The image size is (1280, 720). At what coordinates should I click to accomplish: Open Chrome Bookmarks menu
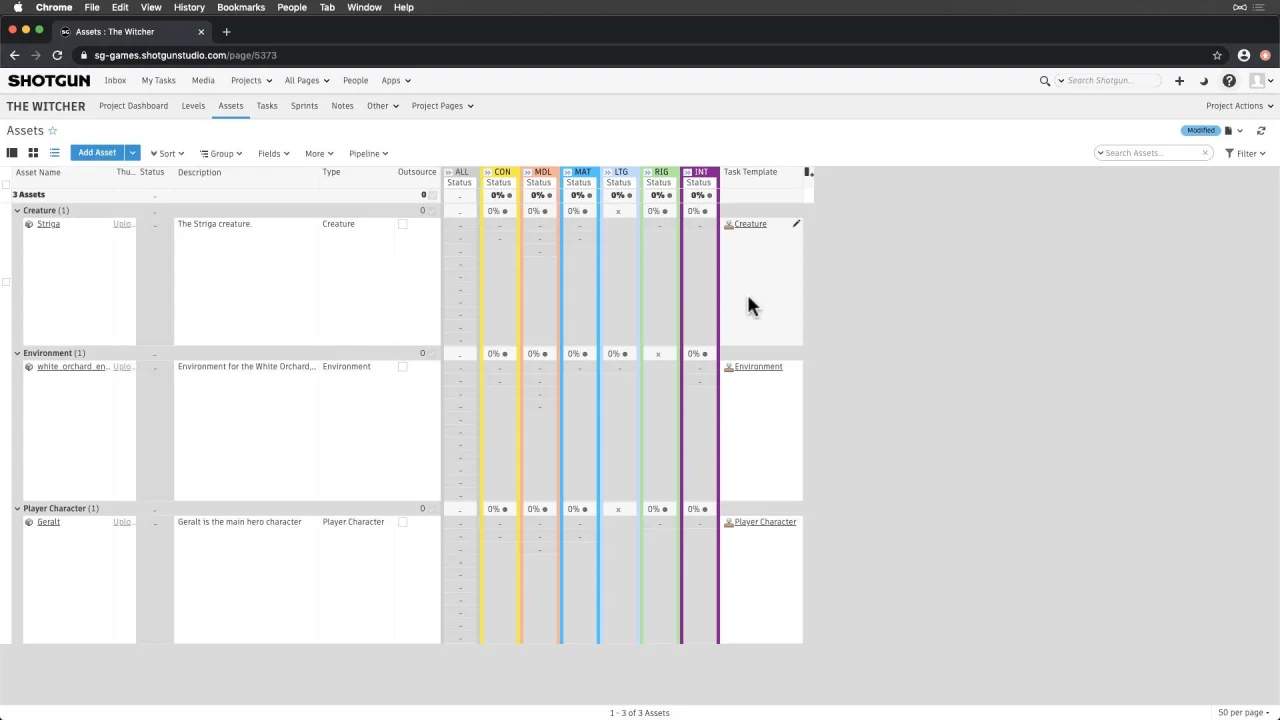tap(241, 7)
